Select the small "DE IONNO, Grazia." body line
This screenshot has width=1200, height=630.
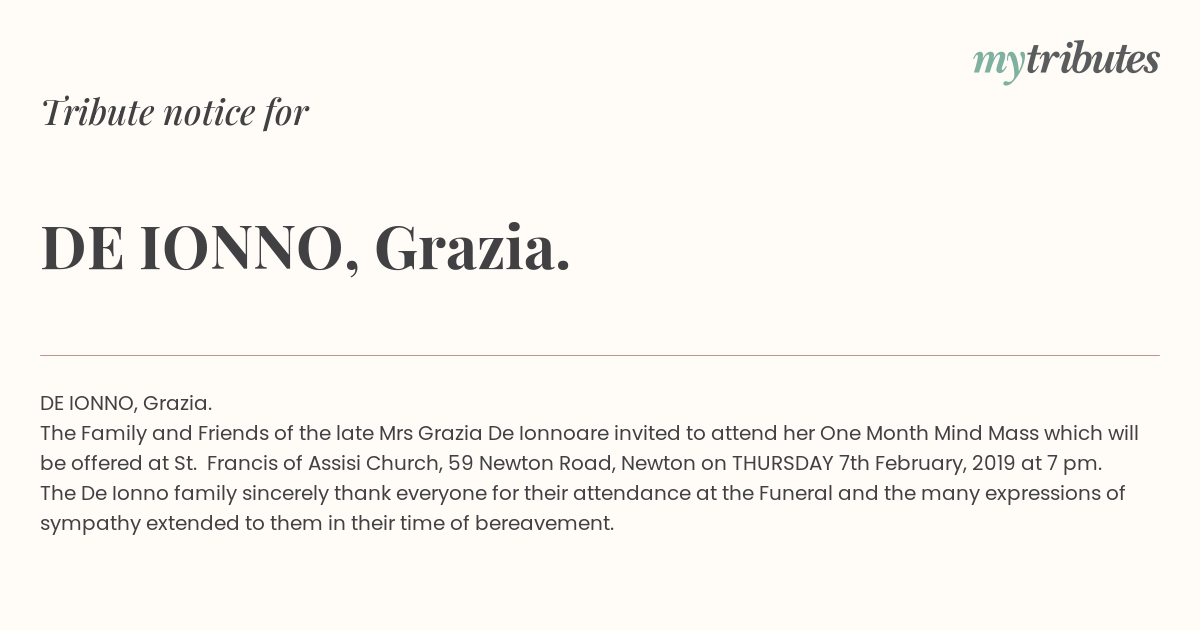pyautogui.click(x=126, y=404)
